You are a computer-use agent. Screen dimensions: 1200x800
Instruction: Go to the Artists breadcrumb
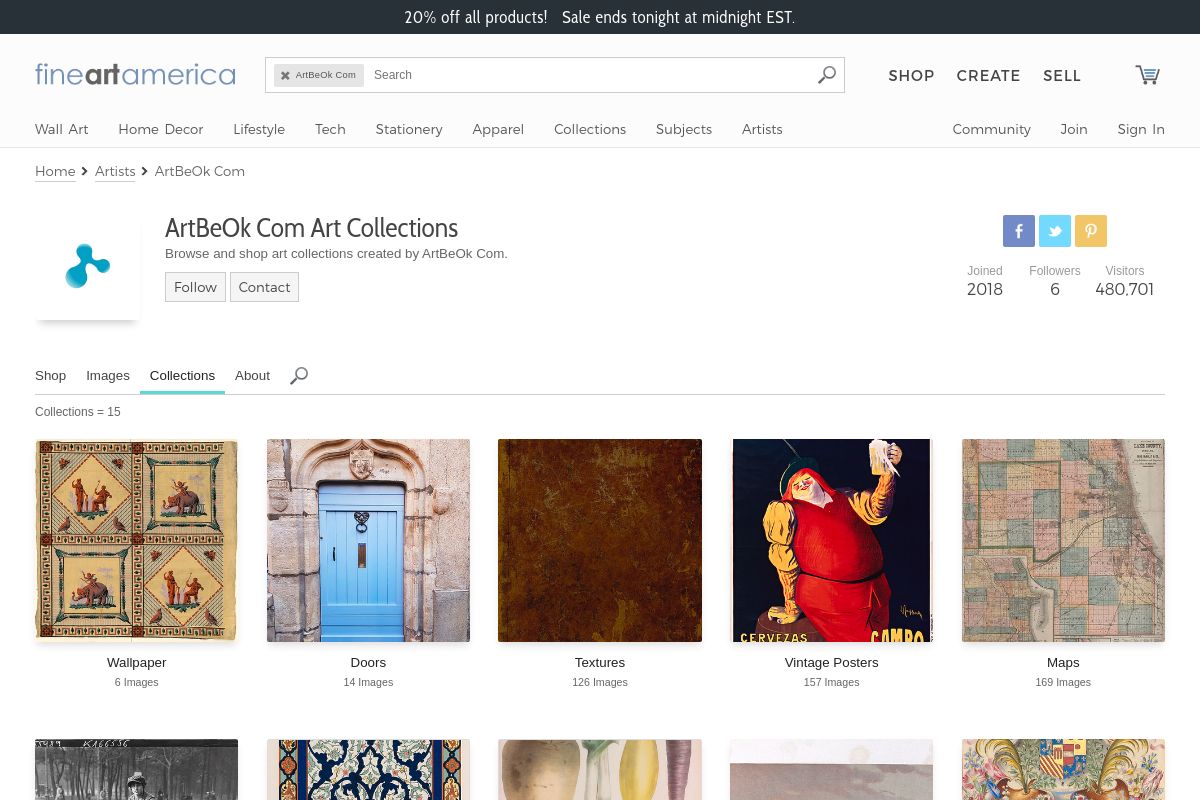coord(115,171)
